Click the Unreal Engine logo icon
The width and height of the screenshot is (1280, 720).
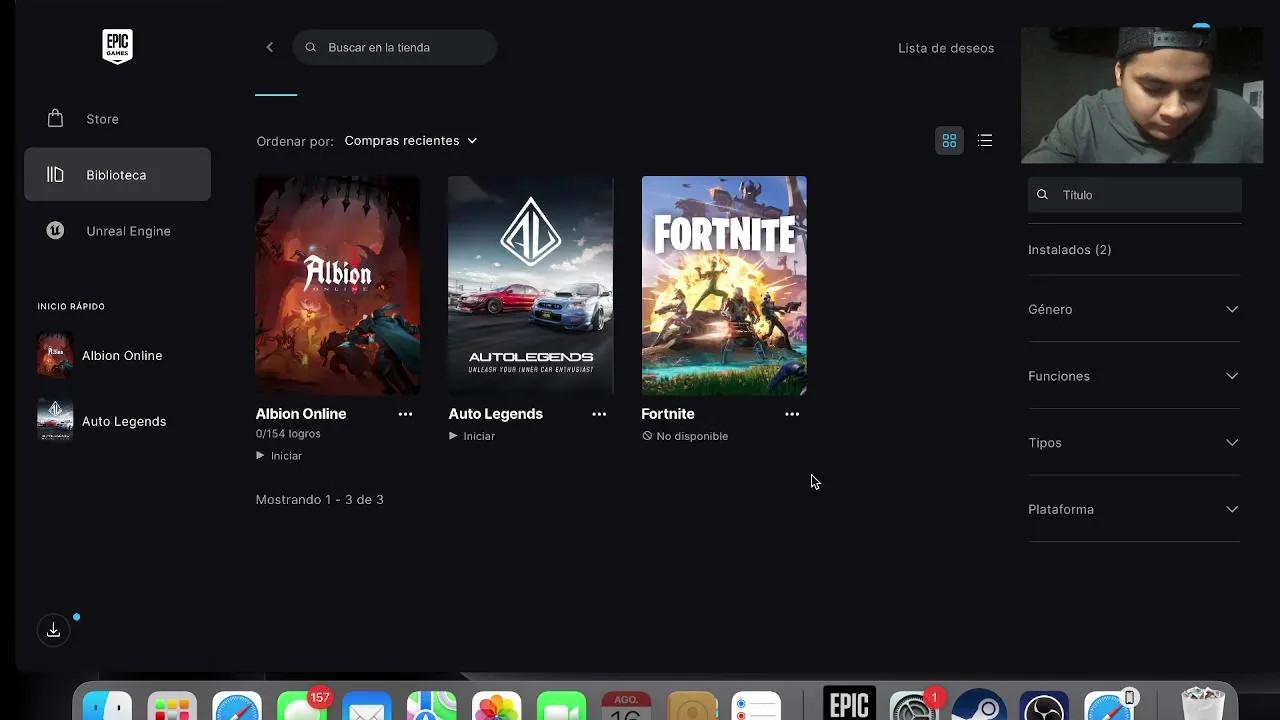tap(55, 231)
